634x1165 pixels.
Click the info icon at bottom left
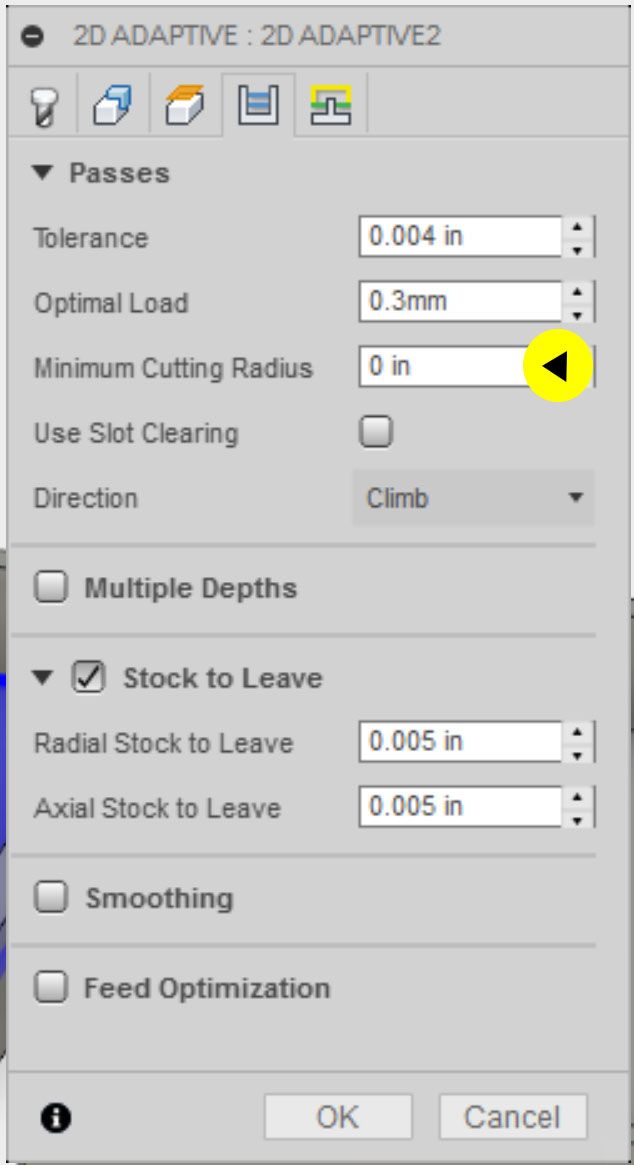click(x=56, y=1118)
